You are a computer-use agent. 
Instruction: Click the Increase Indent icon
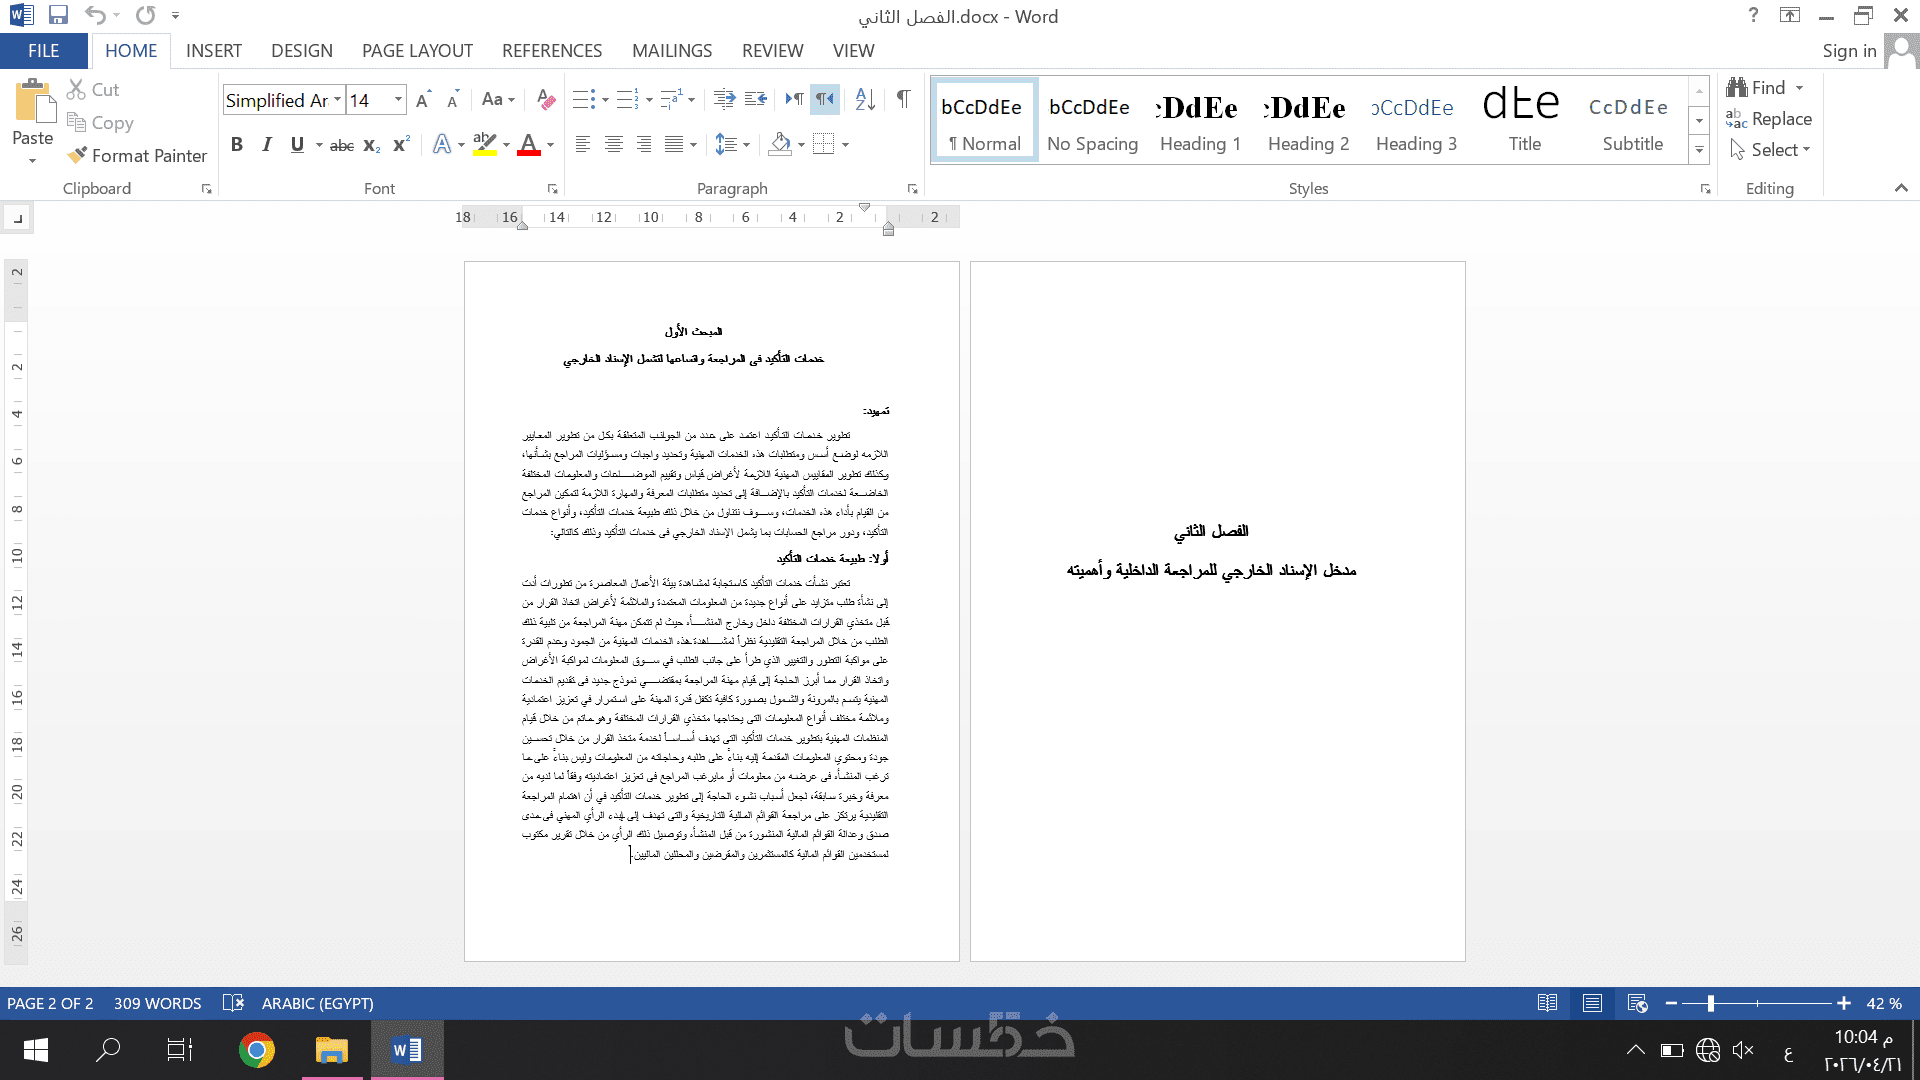pyautogui.click(x=756, y=99)
